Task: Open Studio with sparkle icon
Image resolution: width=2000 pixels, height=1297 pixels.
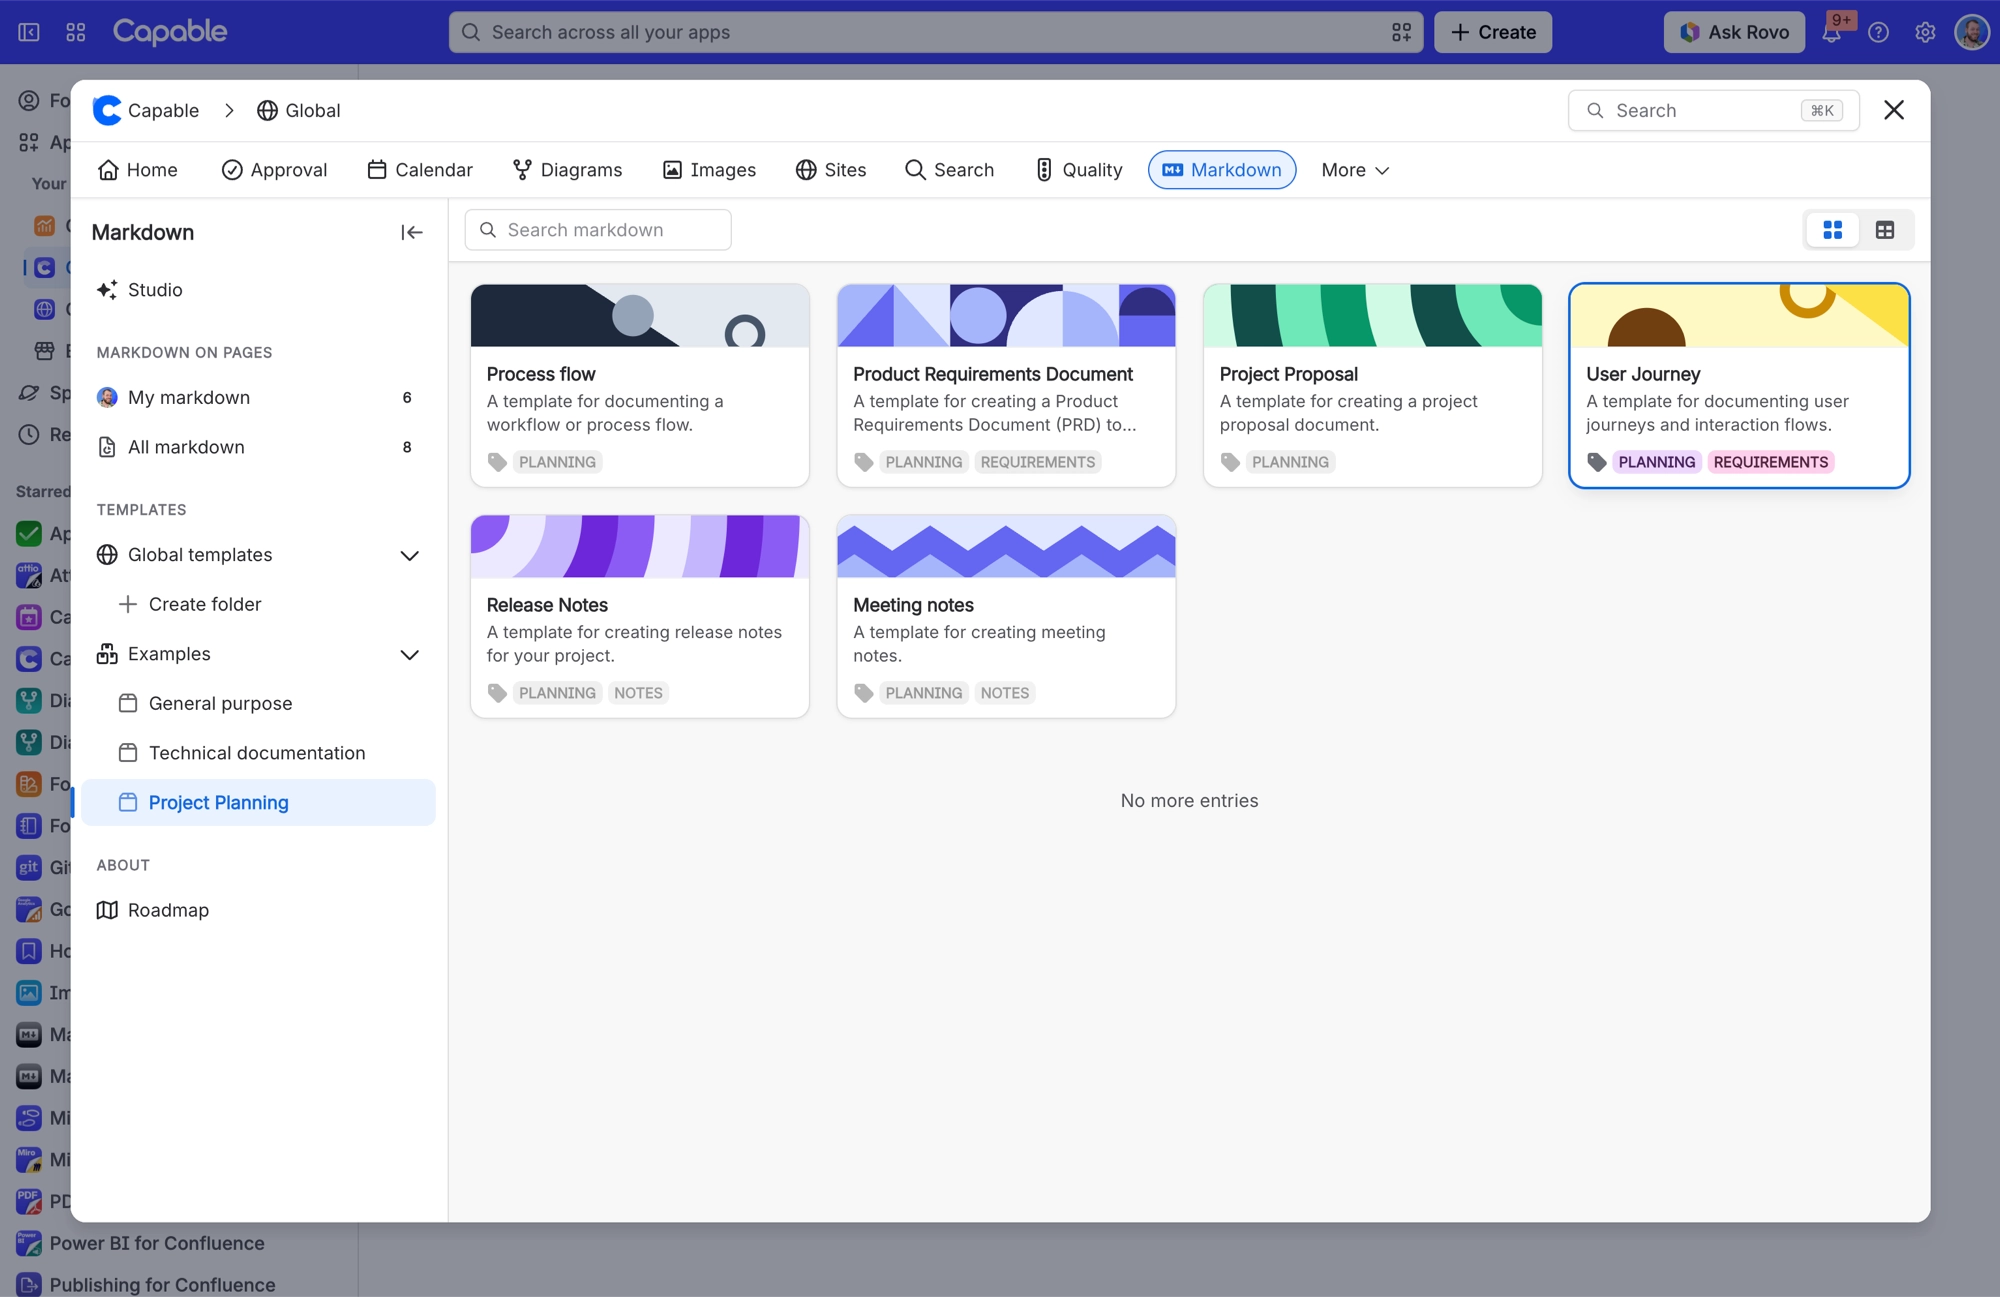Action: click(x=140, y=290)
